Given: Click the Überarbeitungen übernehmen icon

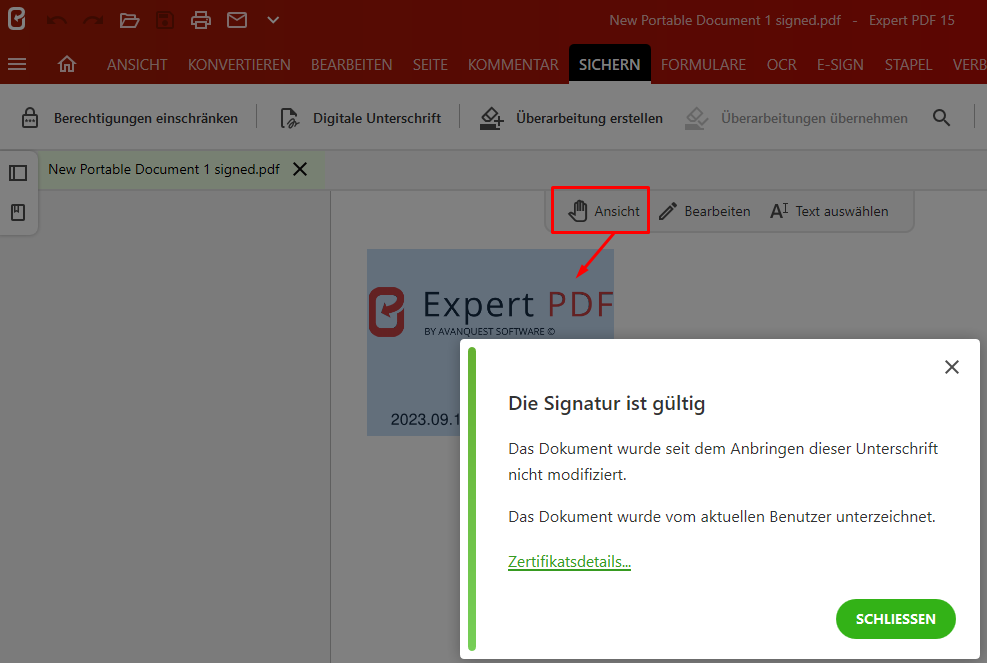Looking at the screenshot, I should click(x=696, y=118).
